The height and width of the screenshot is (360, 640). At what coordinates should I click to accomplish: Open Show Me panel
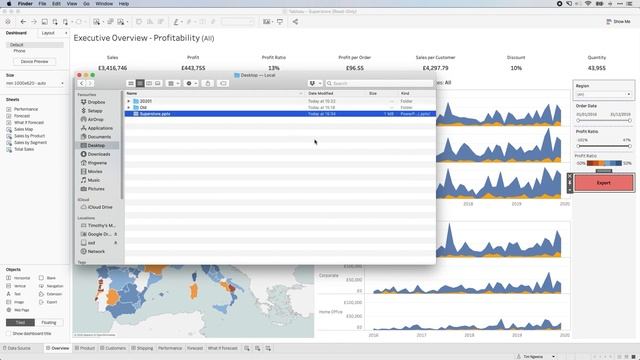click(x=618, y=22)
